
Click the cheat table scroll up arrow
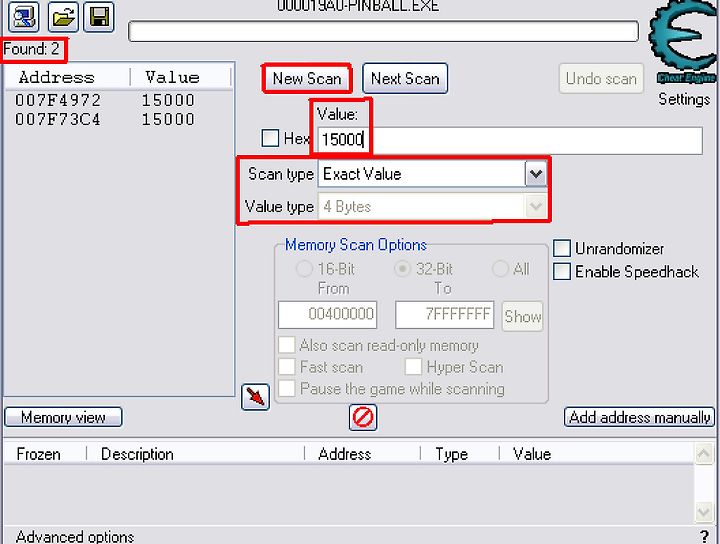(704, 454)
